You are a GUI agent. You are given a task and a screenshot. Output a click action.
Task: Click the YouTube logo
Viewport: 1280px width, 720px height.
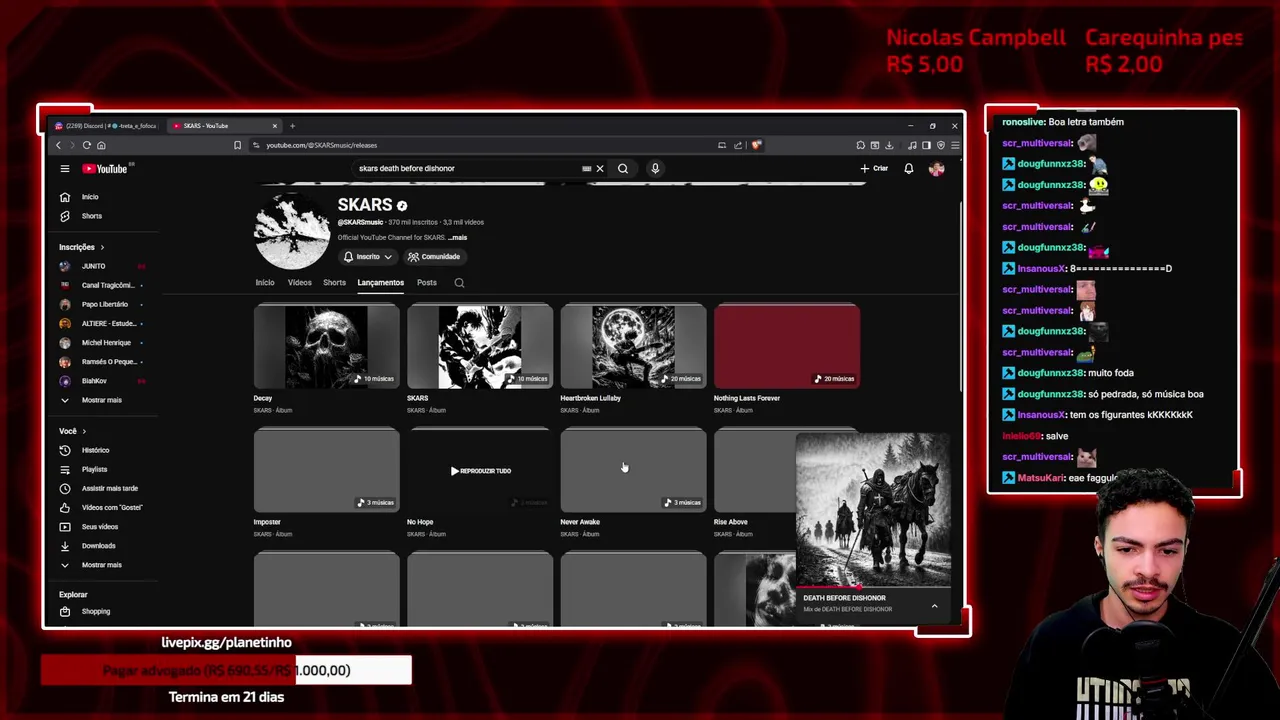(105, 169)
